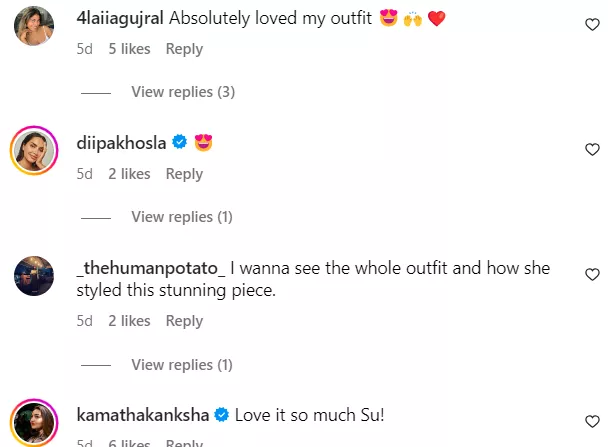
Task: Expand View replies (1) under _thehumanpotato_
Action: point(181,365)
